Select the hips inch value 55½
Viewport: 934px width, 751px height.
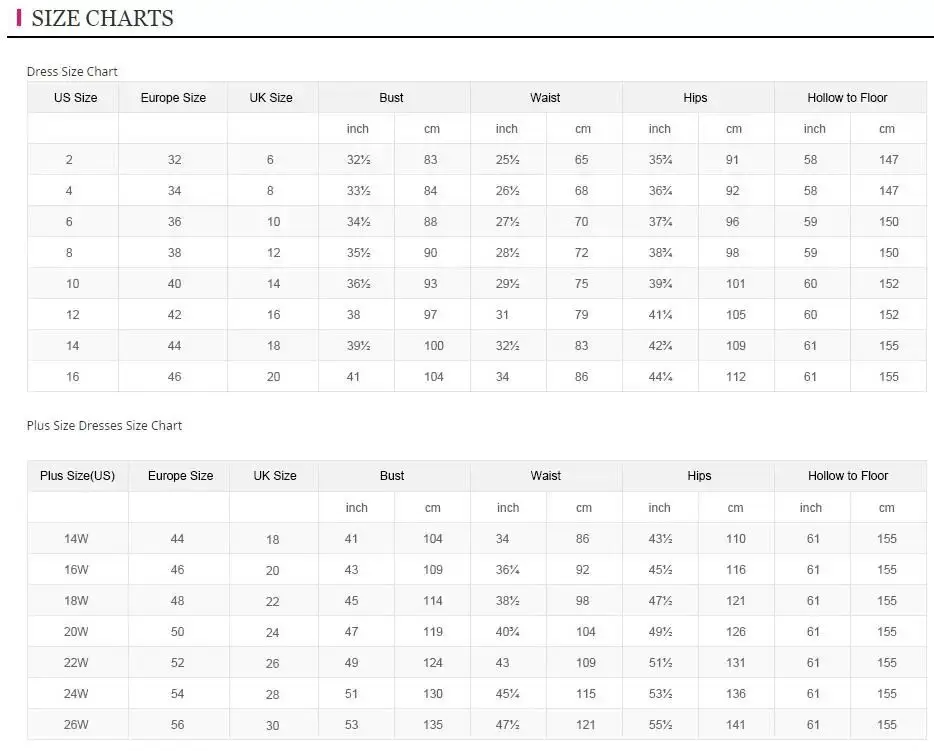660,725
